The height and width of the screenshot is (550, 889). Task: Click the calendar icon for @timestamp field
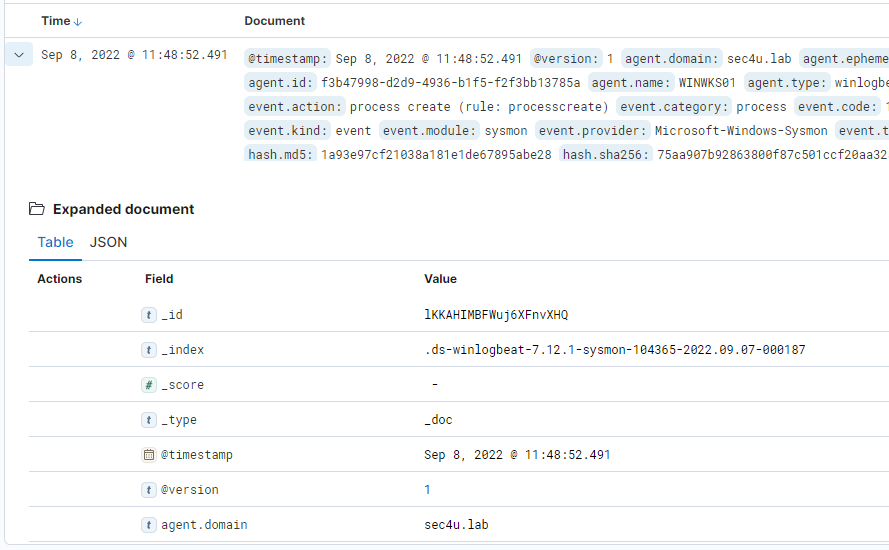pos(149,455)
